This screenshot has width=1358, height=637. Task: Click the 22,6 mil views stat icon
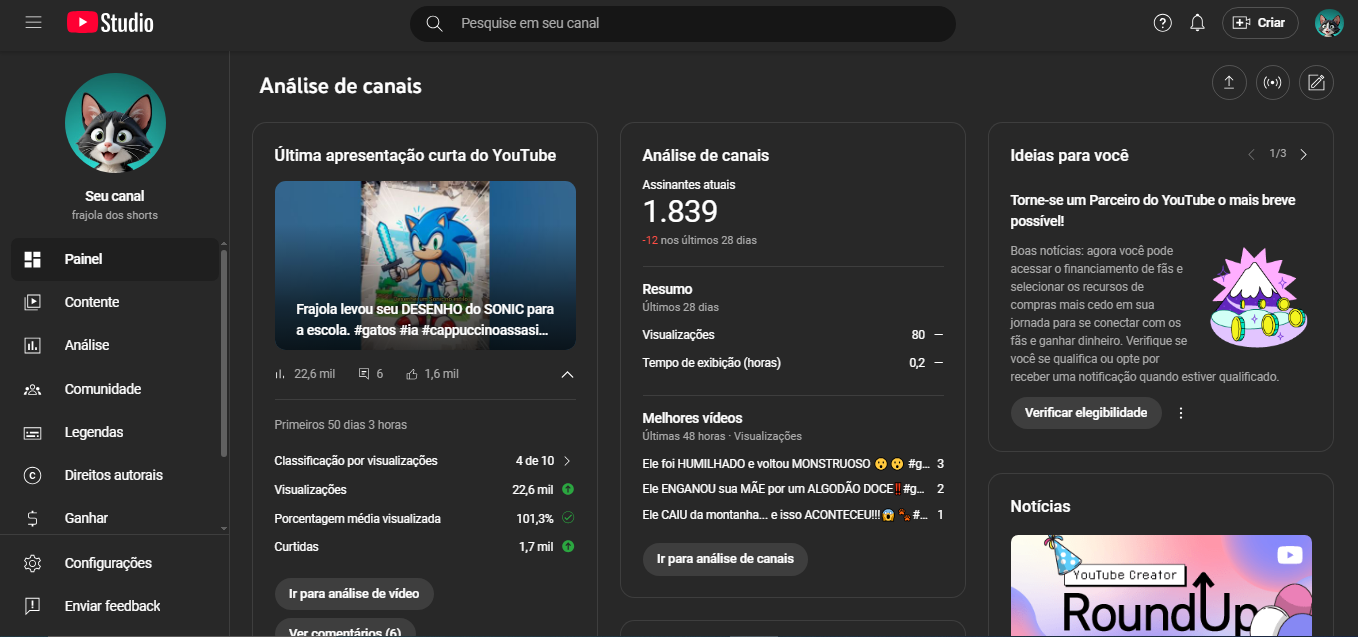[280, 374]
